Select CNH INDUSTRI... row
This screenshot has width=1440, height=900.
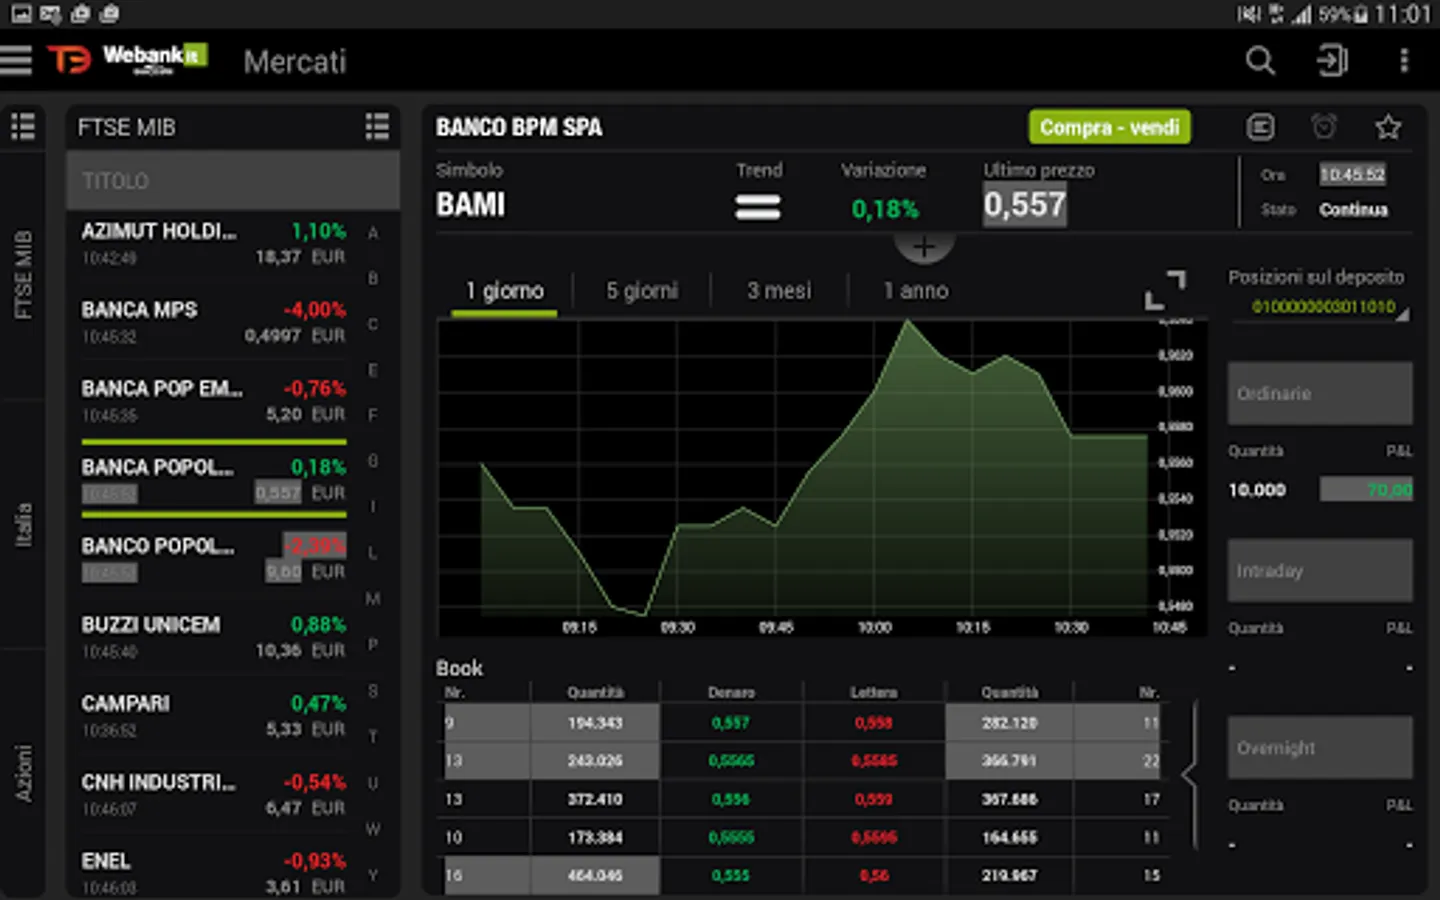point(213,795)
